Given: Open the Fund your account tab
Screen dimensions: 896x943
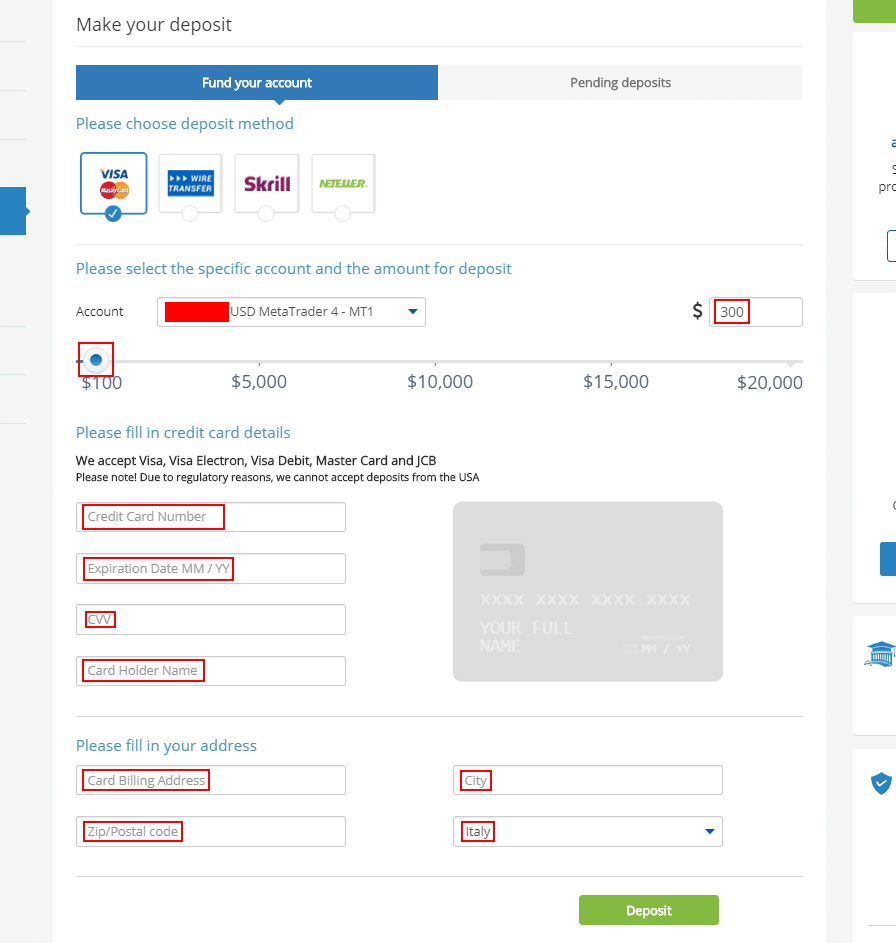Looking at the screenshot, I should pyautogui.click(x=257, y=83).
